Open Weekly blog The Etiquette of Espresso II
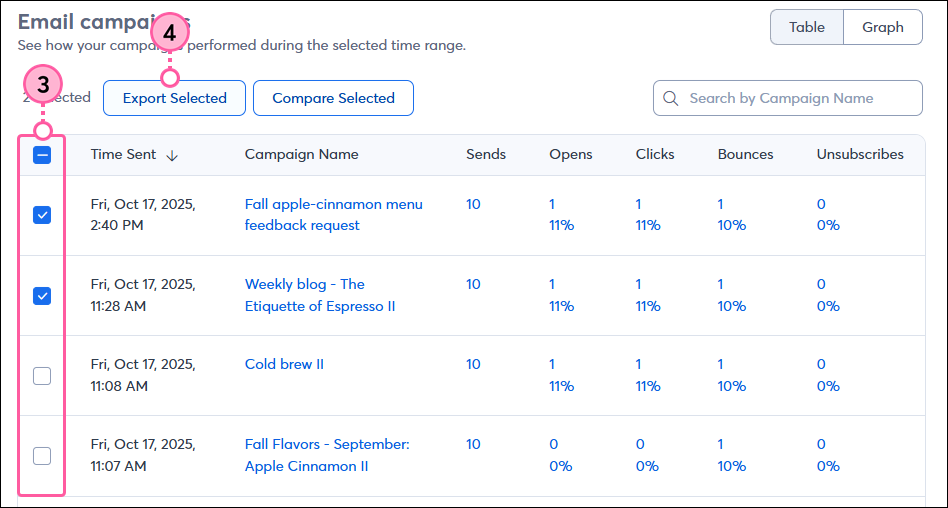The height and width of the screenshot is (508, 948). click(x=320, y=295)
